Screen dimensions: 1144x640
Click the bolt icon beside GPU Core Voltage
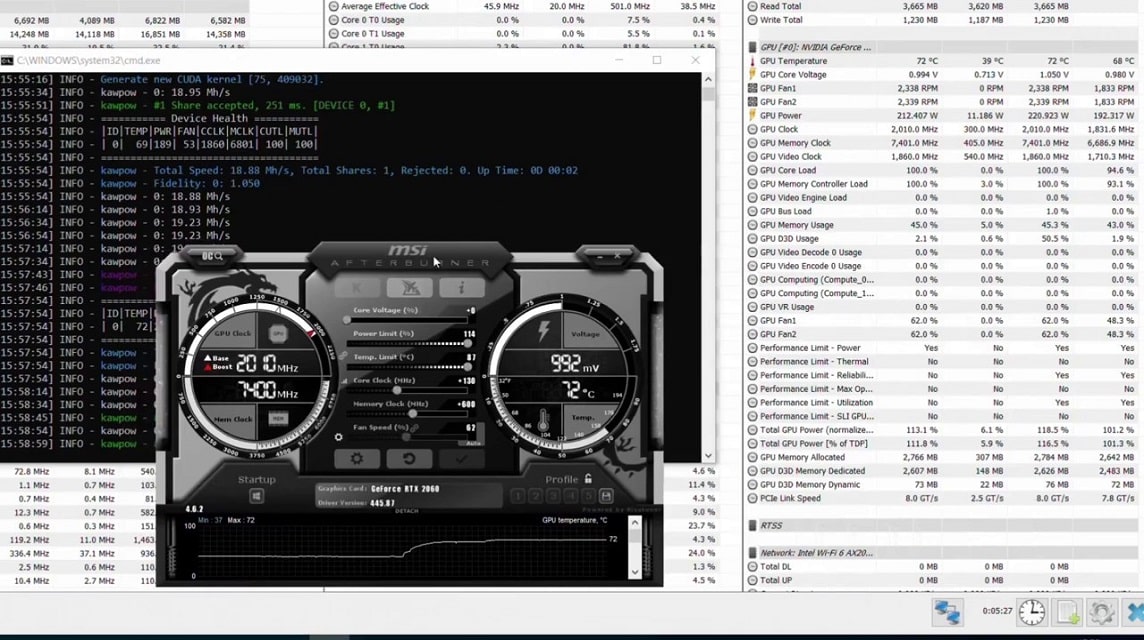click(752, 74)
